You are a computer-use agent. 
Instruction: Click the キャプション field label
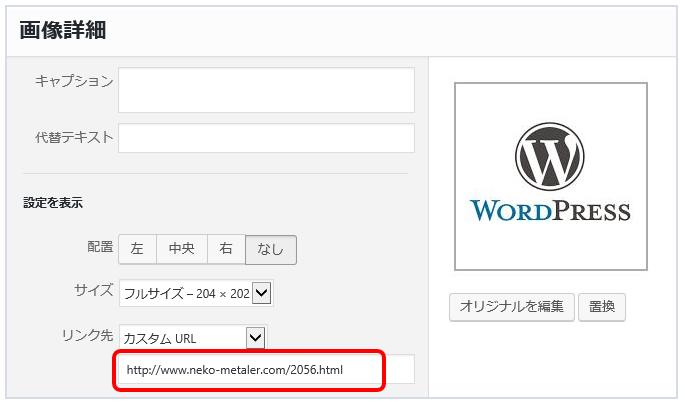pyautogui.click(x=74, y=81)
